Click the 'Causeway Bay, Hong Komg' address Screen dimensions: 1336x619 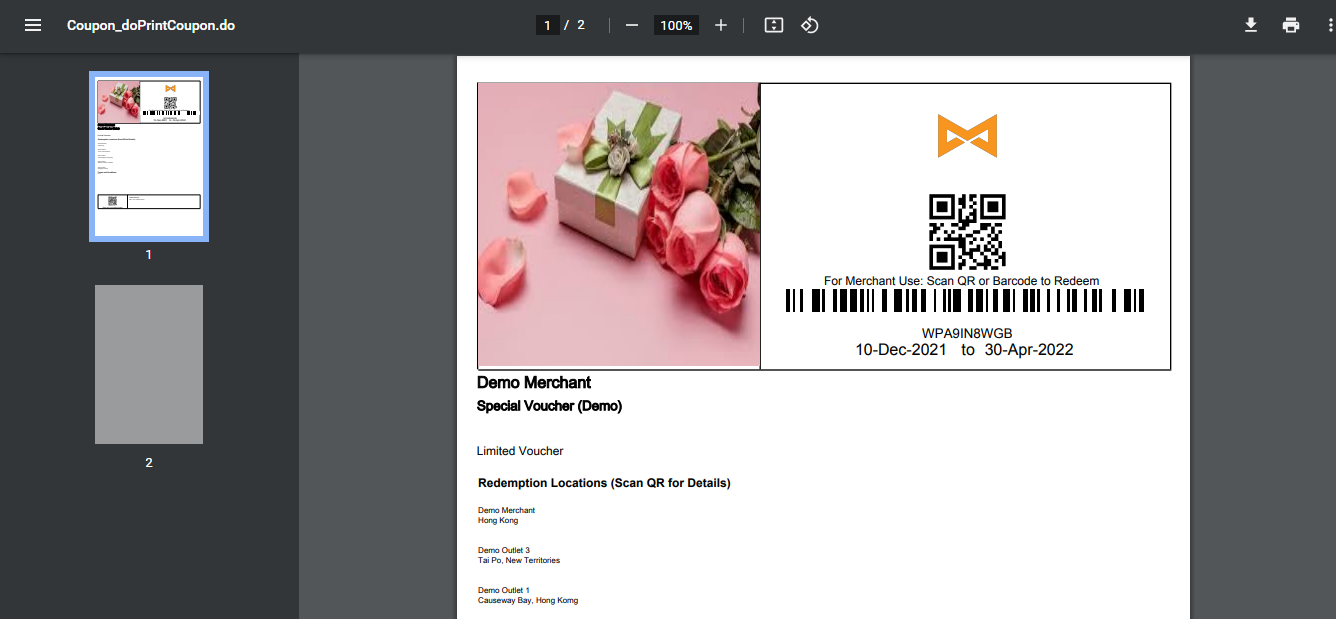(528, 600)
